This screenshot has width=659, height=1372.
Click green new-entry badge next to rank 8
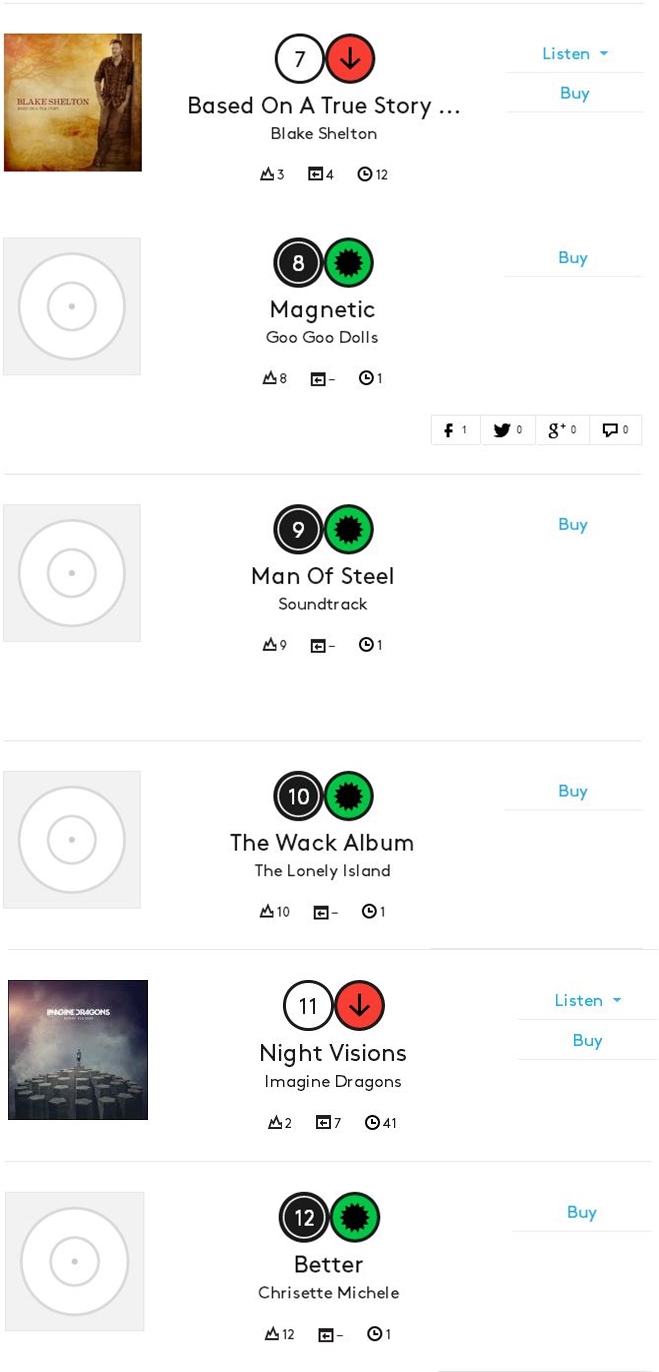click(348, 263)
